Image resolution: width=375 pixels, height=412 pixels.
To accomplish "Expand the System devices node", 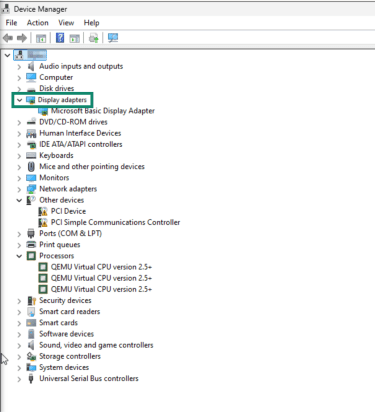I will [19, 368].
